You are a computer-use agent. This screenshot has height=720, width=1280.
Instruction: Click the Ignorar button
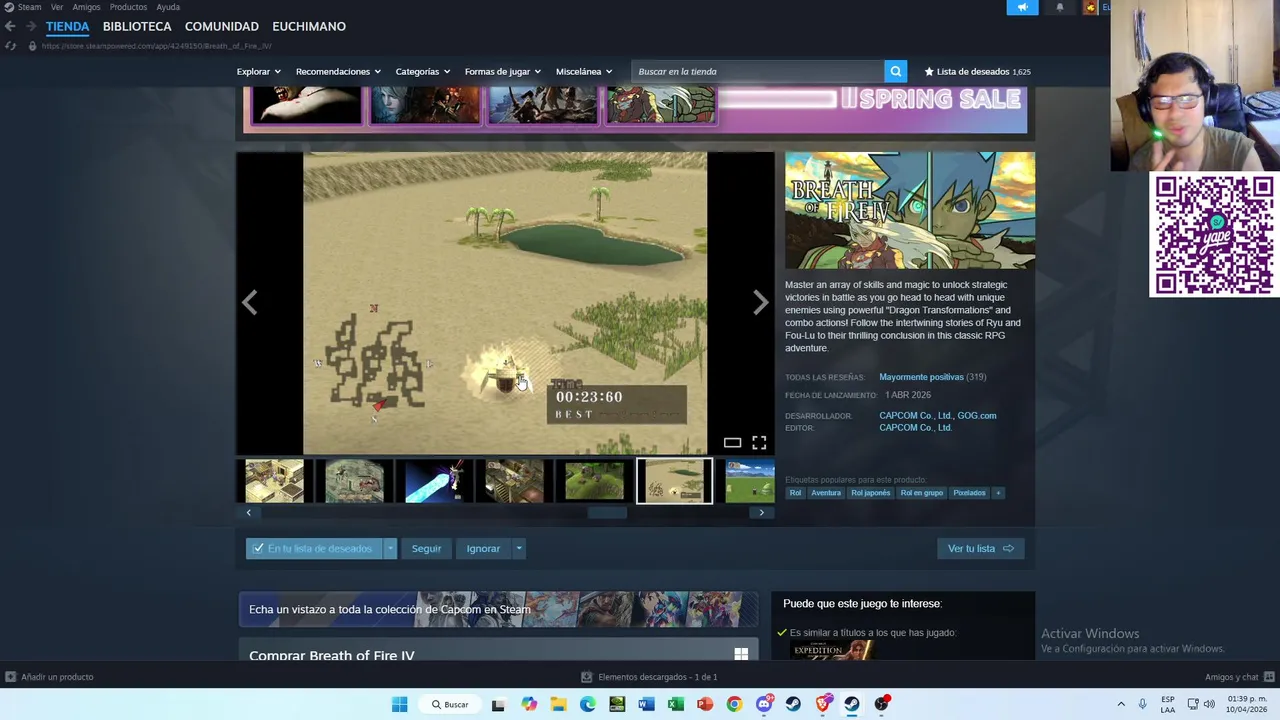click(x=483, y=548)
